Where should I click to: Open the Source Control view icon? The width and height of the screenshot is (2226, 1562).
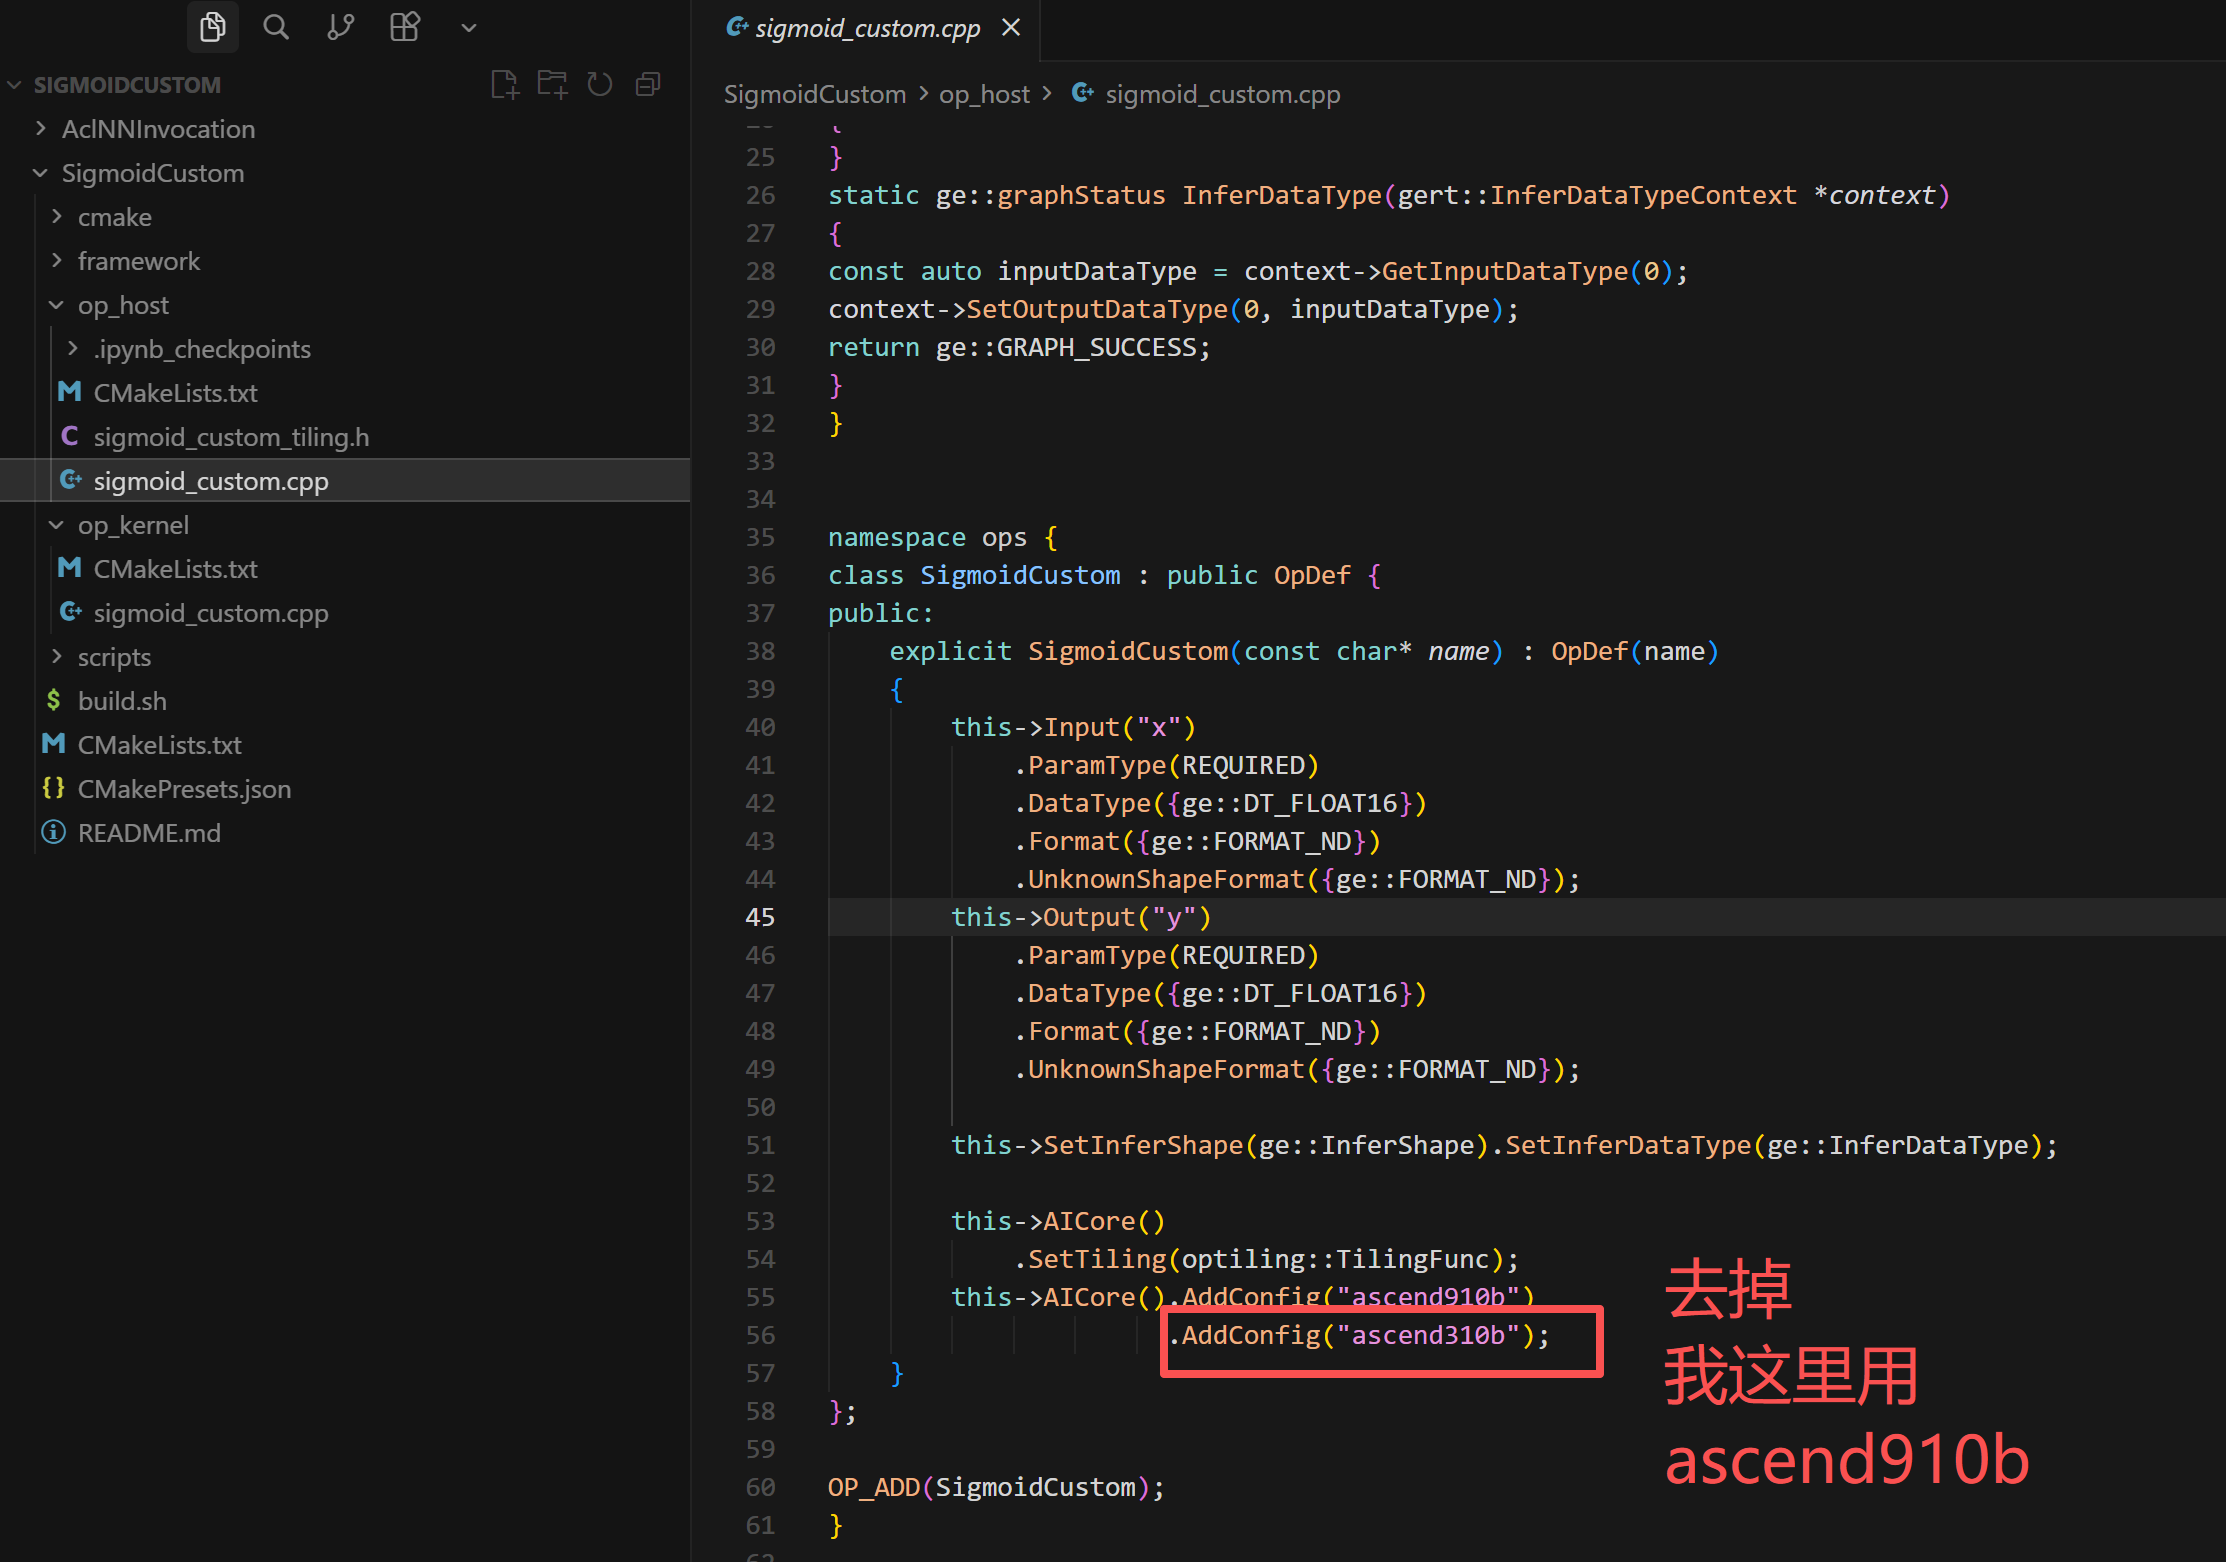pos(340,27)
